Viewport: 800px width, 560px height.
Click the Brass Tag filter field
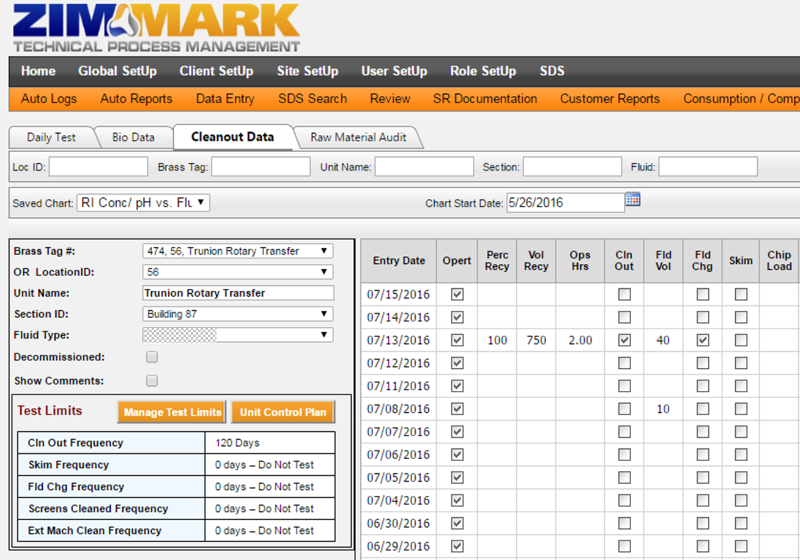[x=261, y=167]
